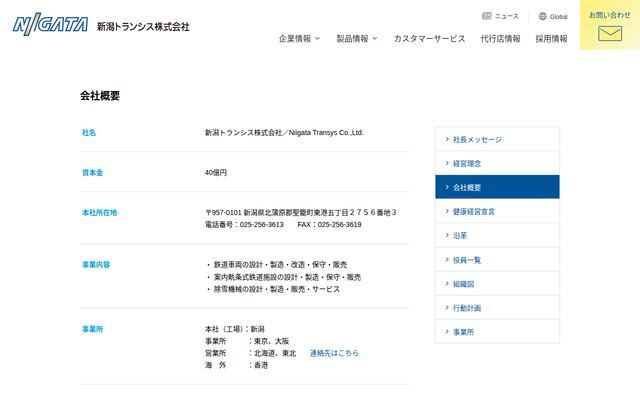Screen dimensions: 640x400
Task: Click the 本社所在地 row label
Action: tap(100, 212)
